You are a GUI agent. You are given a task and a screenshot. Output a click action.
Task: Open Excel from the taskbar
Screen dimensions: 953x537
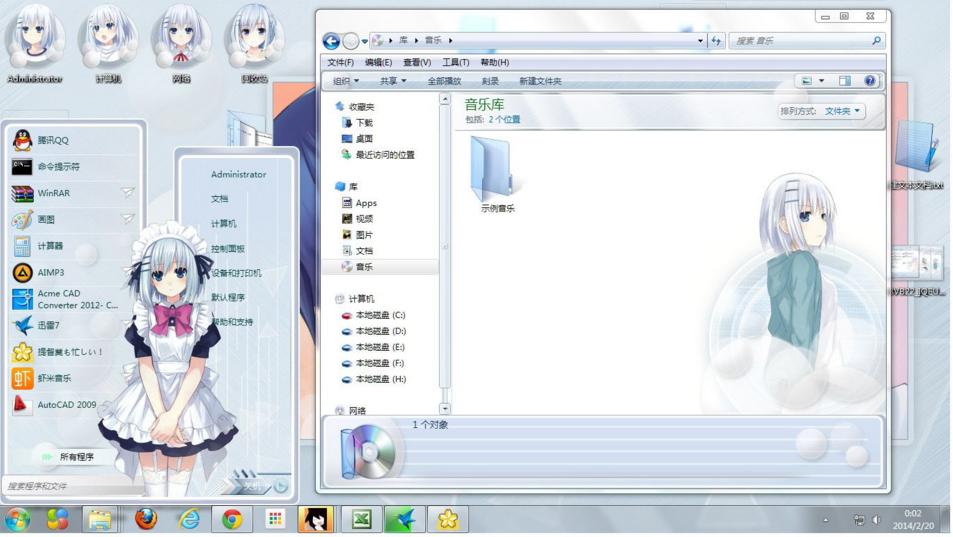tap(362, 519)
